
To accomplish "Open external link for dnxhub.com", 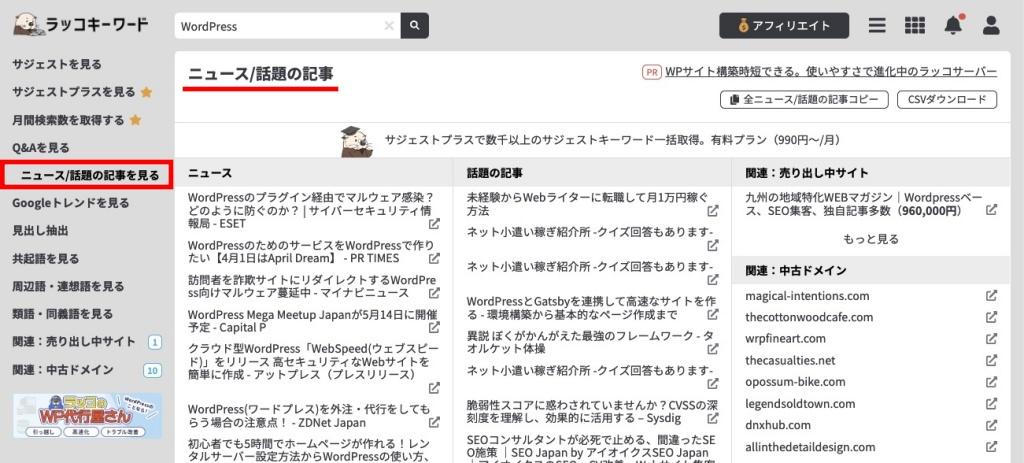I will [x=991, y=425].
